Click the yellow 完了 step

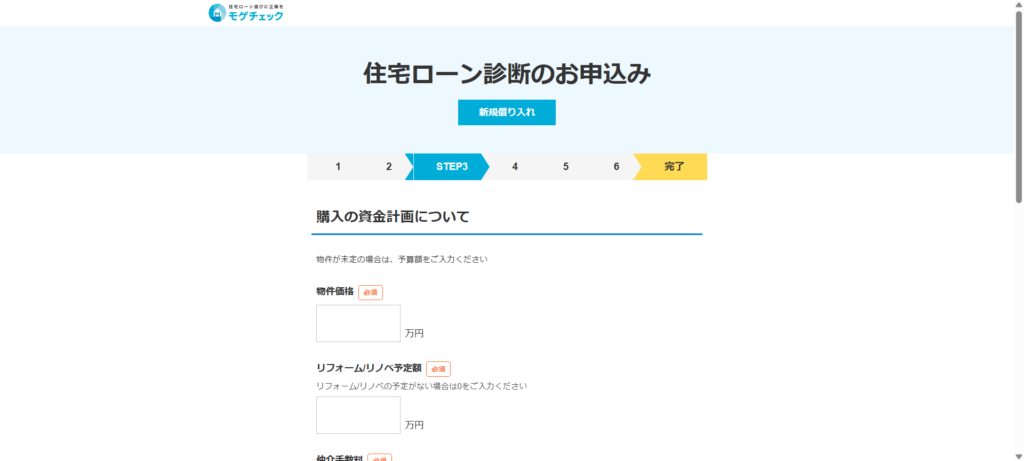pyautogui.click(x=674, y=167)
